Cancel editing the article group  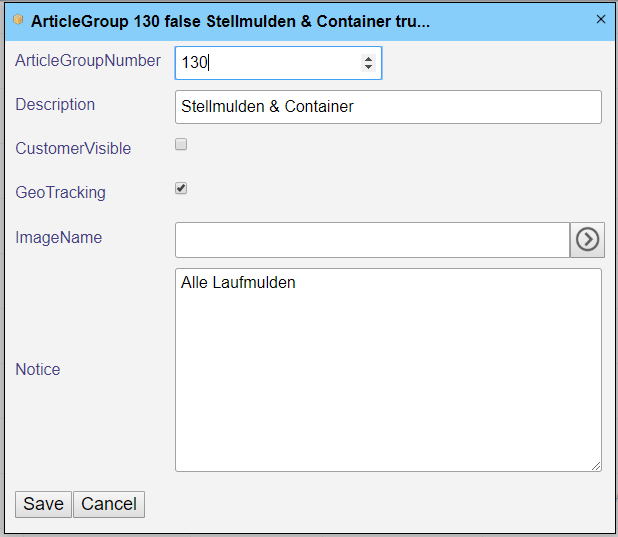tap(109, 504)
